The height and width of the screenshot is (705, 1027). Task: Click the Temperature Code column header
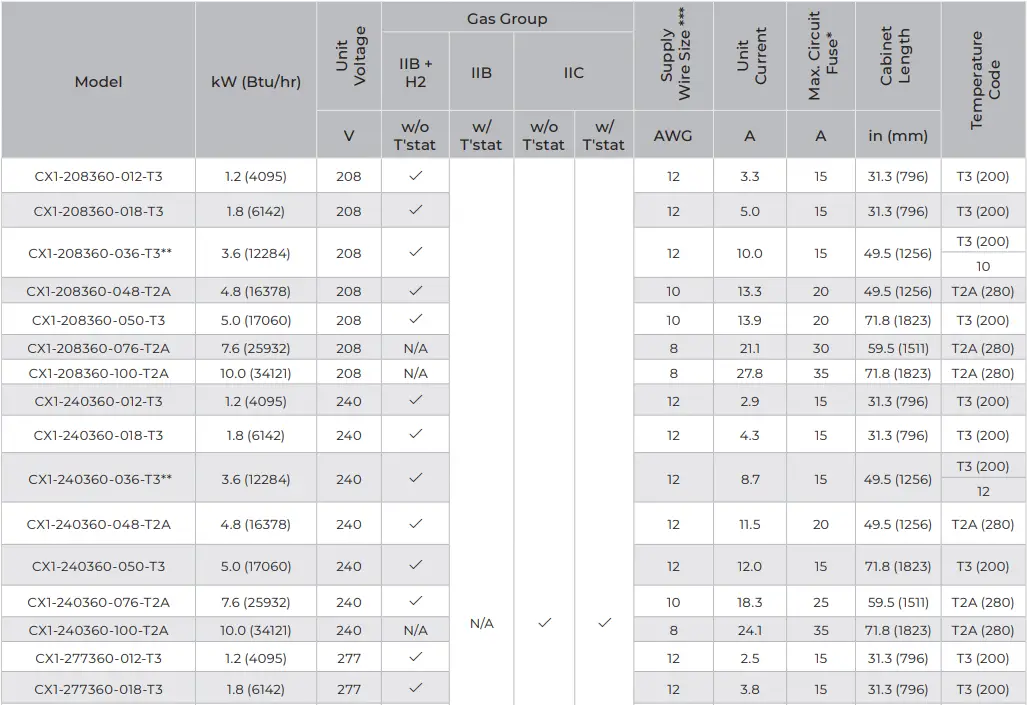(x=984, y=80)
